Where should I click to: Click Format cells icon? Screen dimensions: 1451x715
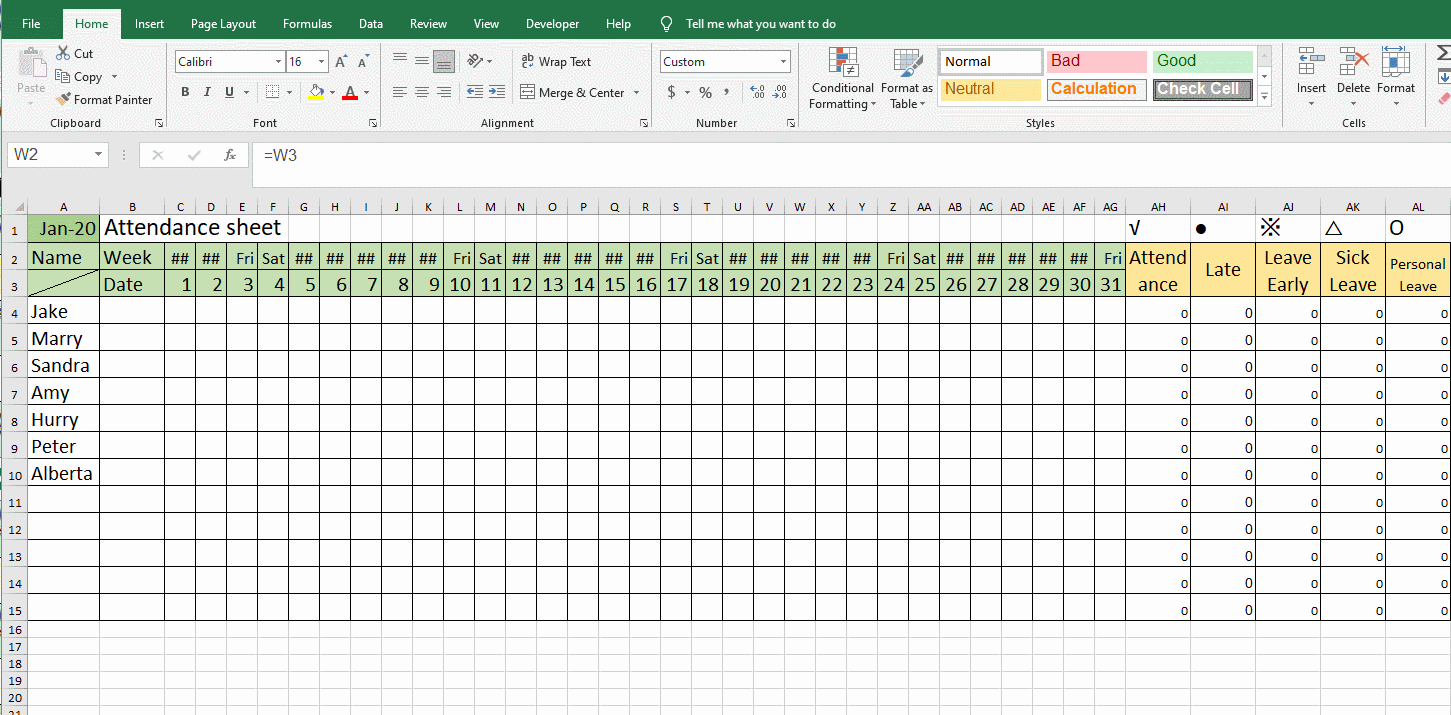point(1395,62)
